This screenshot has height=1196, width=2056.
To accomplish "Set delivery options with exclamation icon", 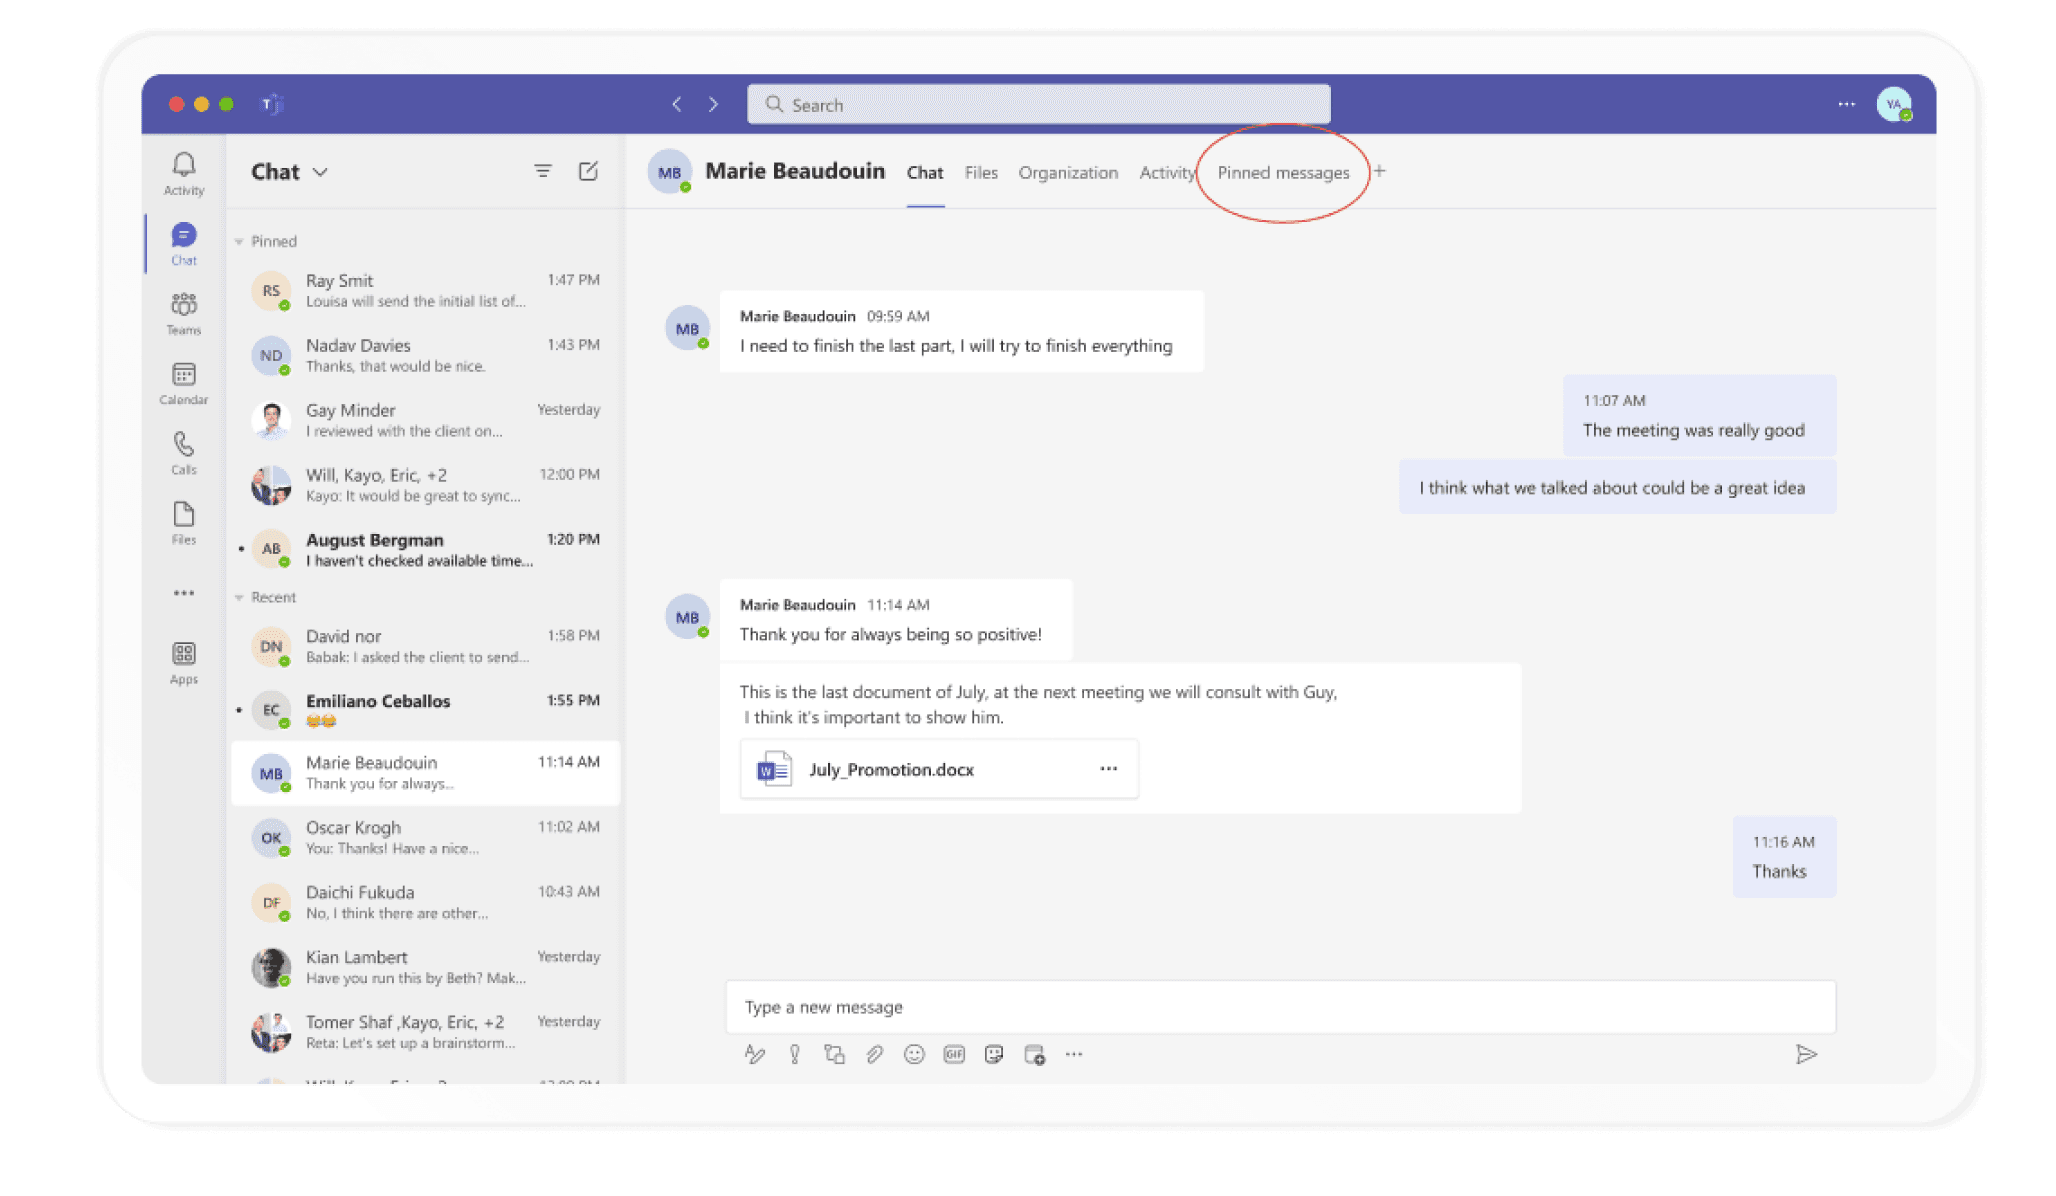I will (795, 1054).
